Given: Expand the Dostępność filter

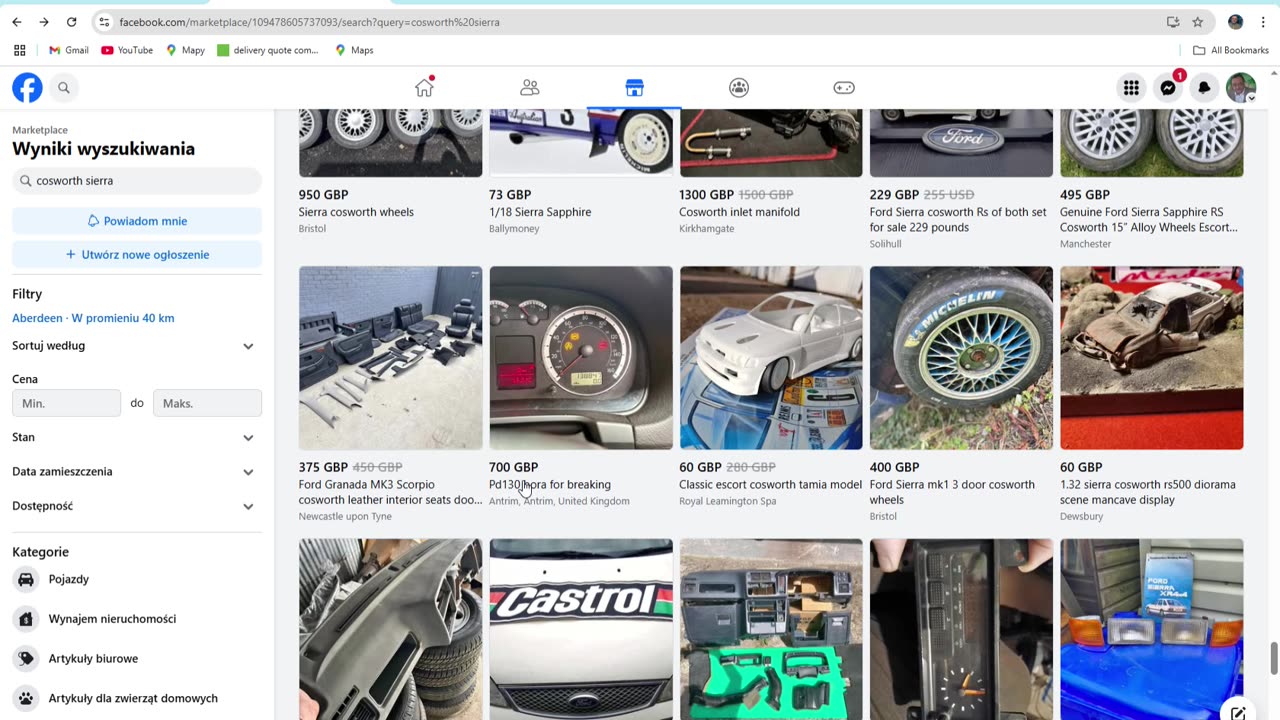Looking at the screenshot, I should coord(135,506).
